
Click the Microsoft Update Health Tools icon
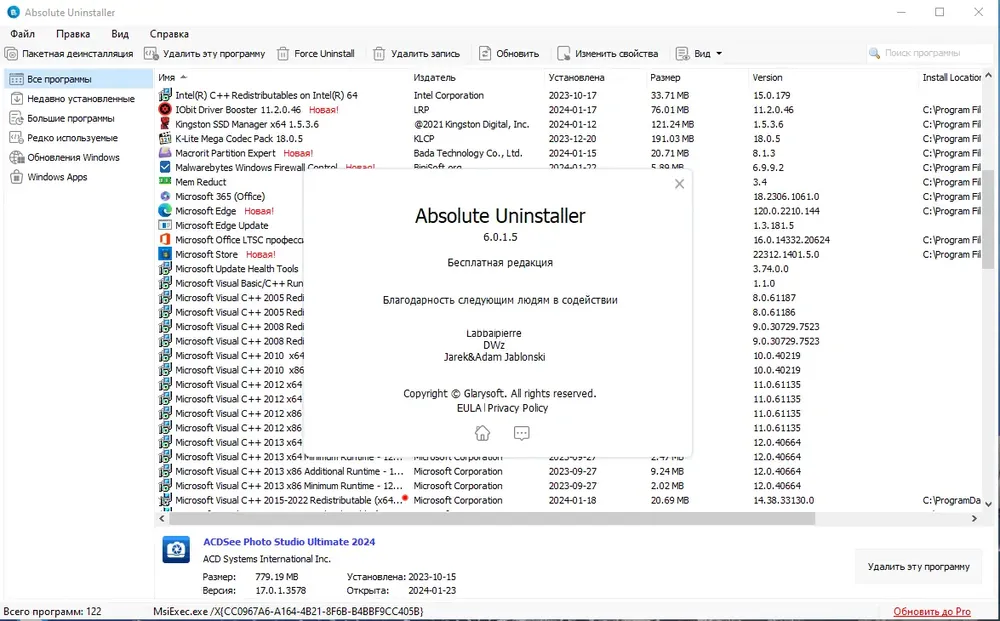point(165,268)
